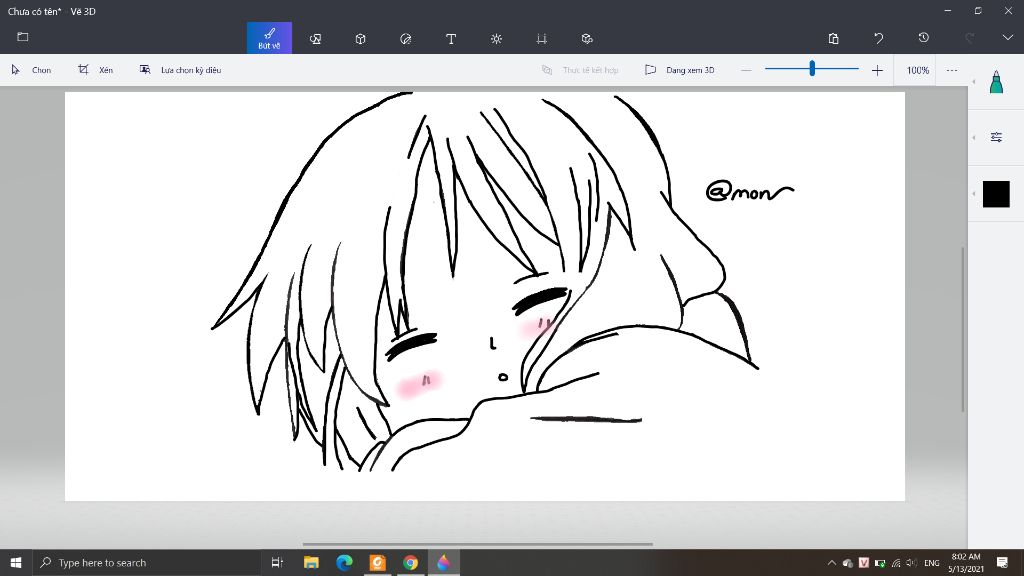
Task: Click the vertical canvas scrollbar
Action: tap(963, 330)
